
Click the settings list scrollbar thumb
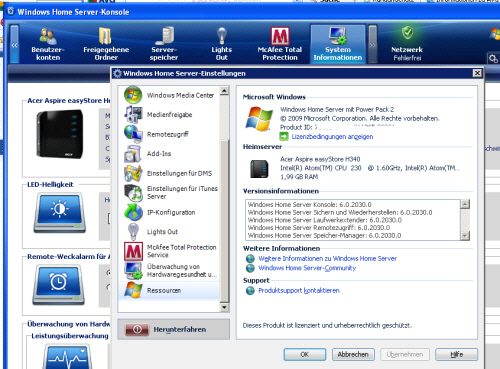(x=224, y=221)
